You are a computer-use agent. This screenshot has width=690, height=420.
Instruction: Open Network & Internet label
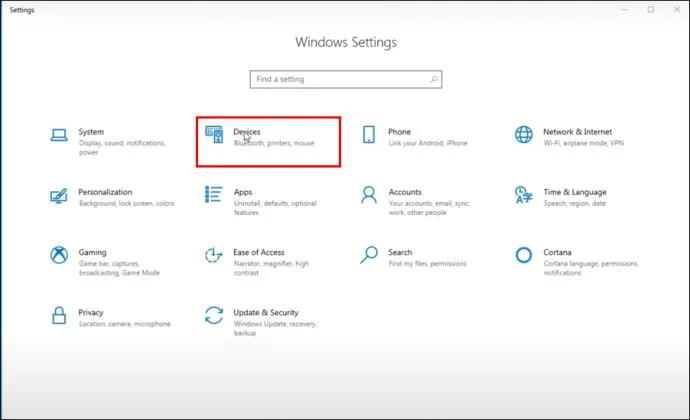(x=577, y=132)
